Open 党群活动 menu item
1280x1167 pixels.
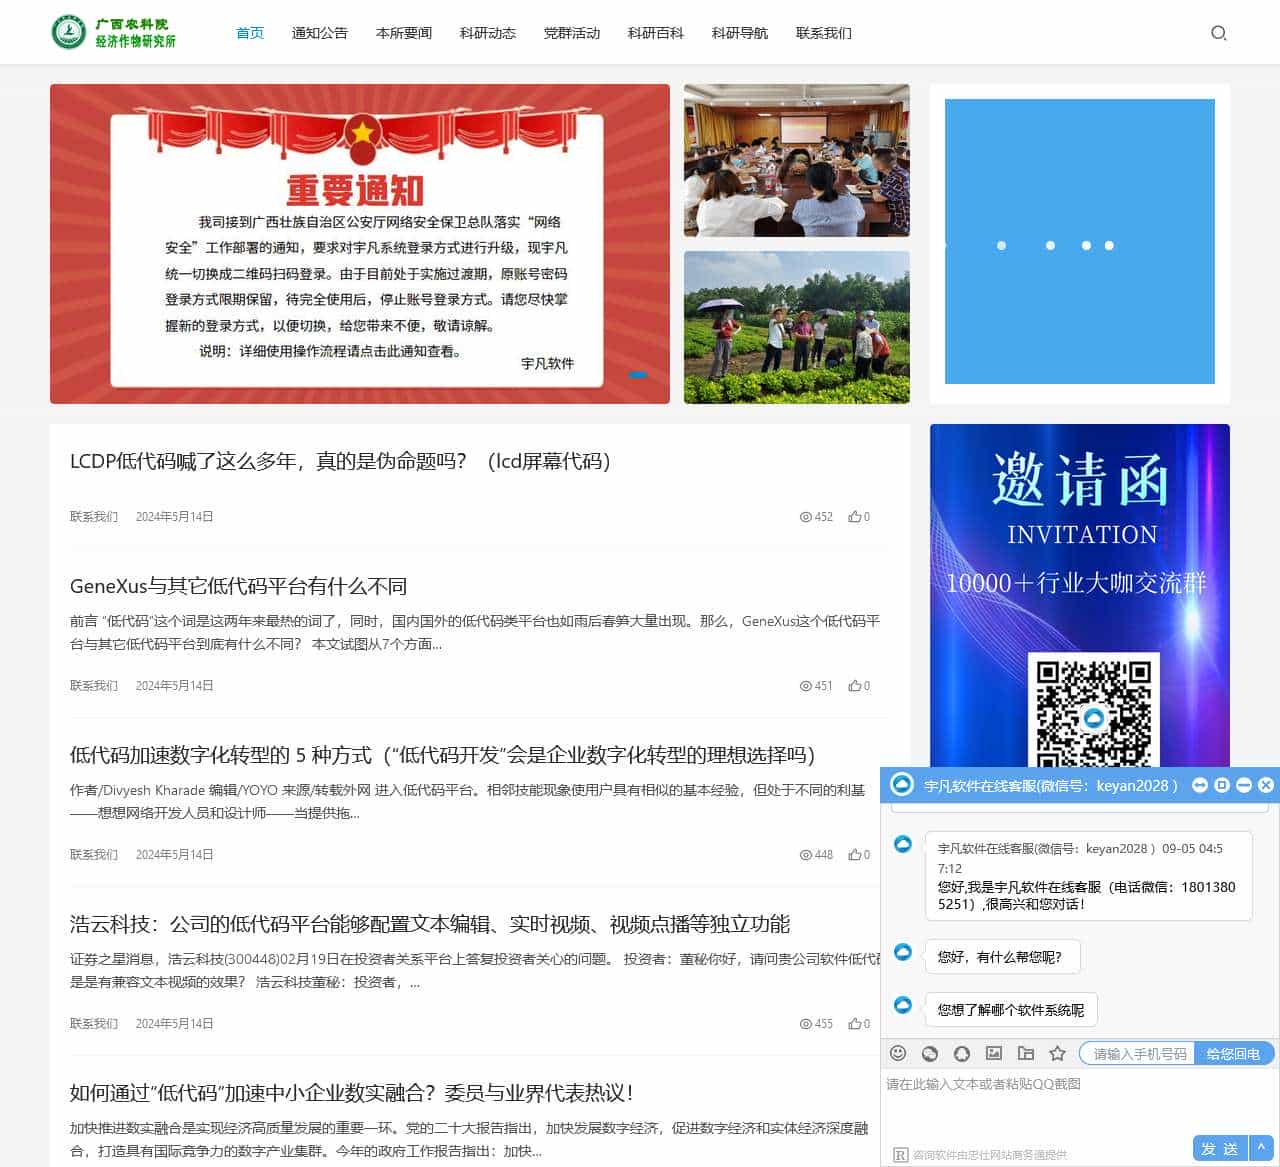click(572, 33)
